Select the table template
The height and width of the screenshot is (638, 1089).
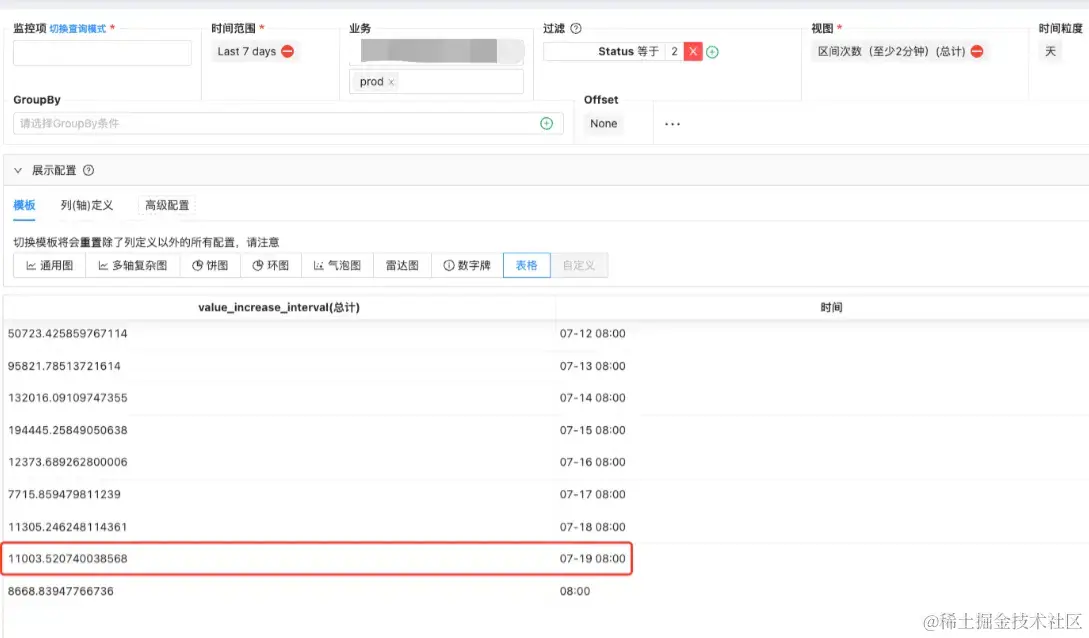point(526,265)
